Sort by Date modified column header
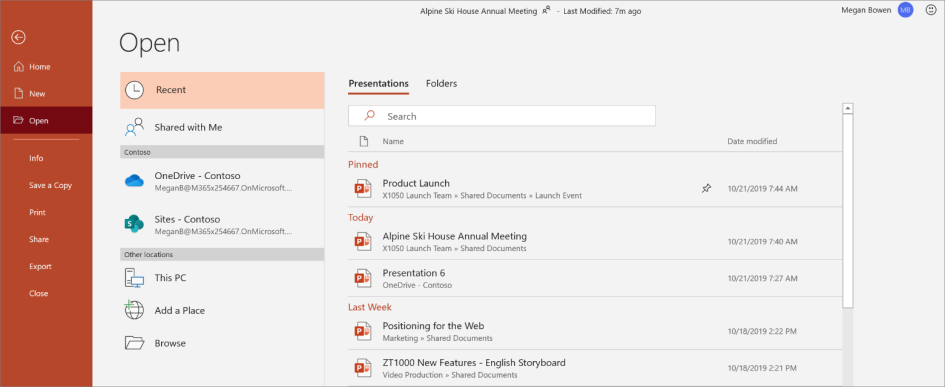 pyautogui.click(x=752, y=142)
